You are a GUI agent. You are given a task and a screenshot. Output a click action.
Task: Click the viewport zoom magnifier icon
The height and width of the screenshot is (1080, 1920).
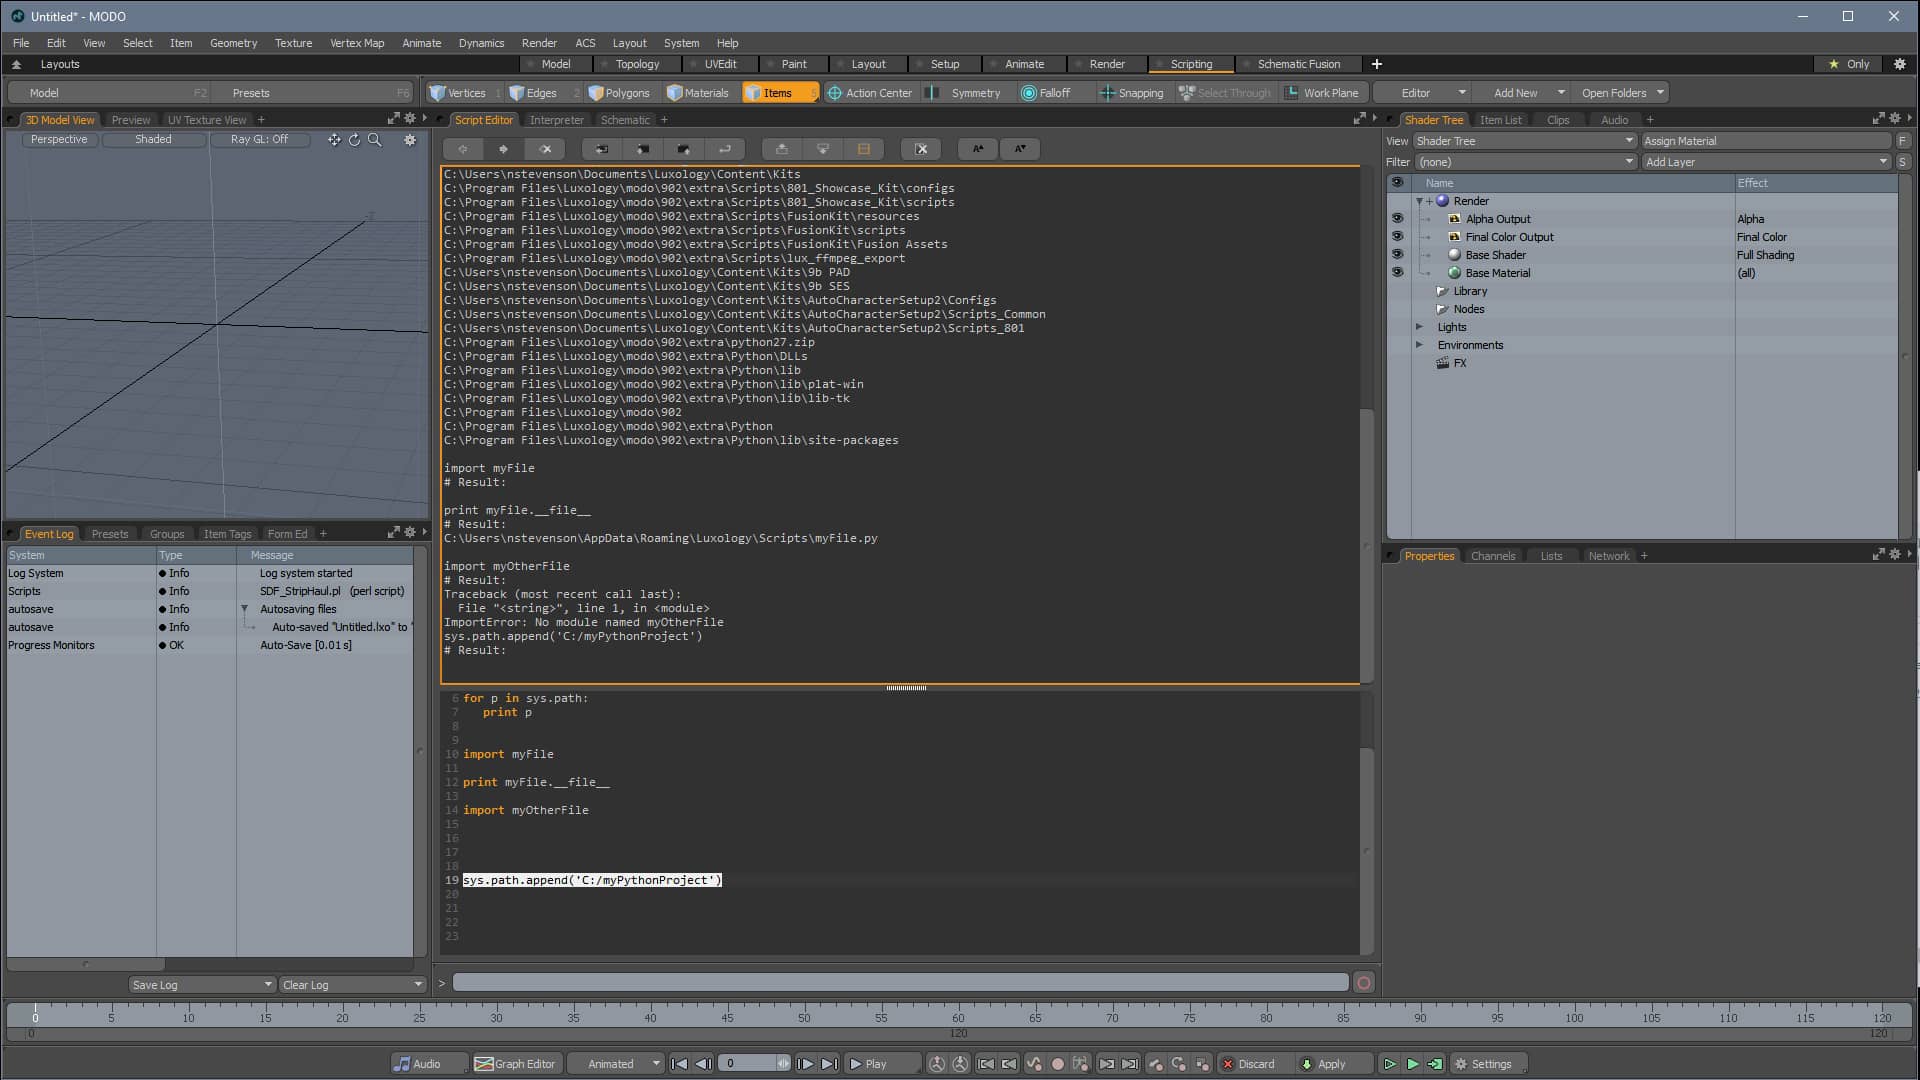pyautogui.click(x=375, y=140)
